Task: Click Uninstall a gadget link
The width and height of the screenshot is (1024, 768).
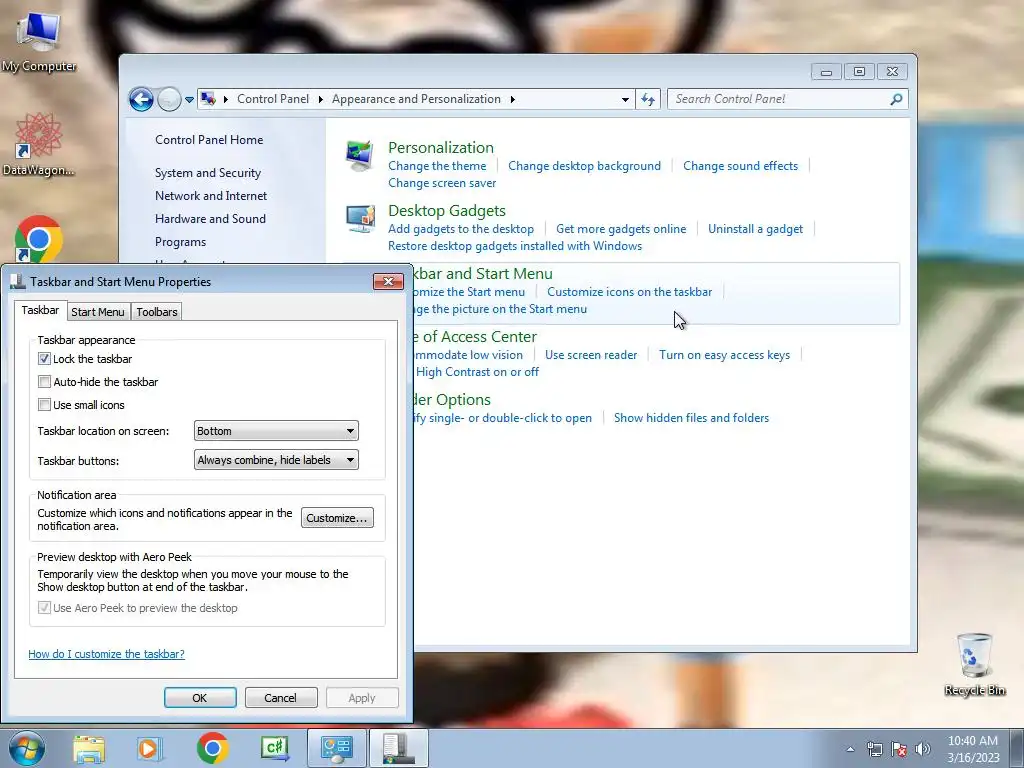Action: (756, 229)
